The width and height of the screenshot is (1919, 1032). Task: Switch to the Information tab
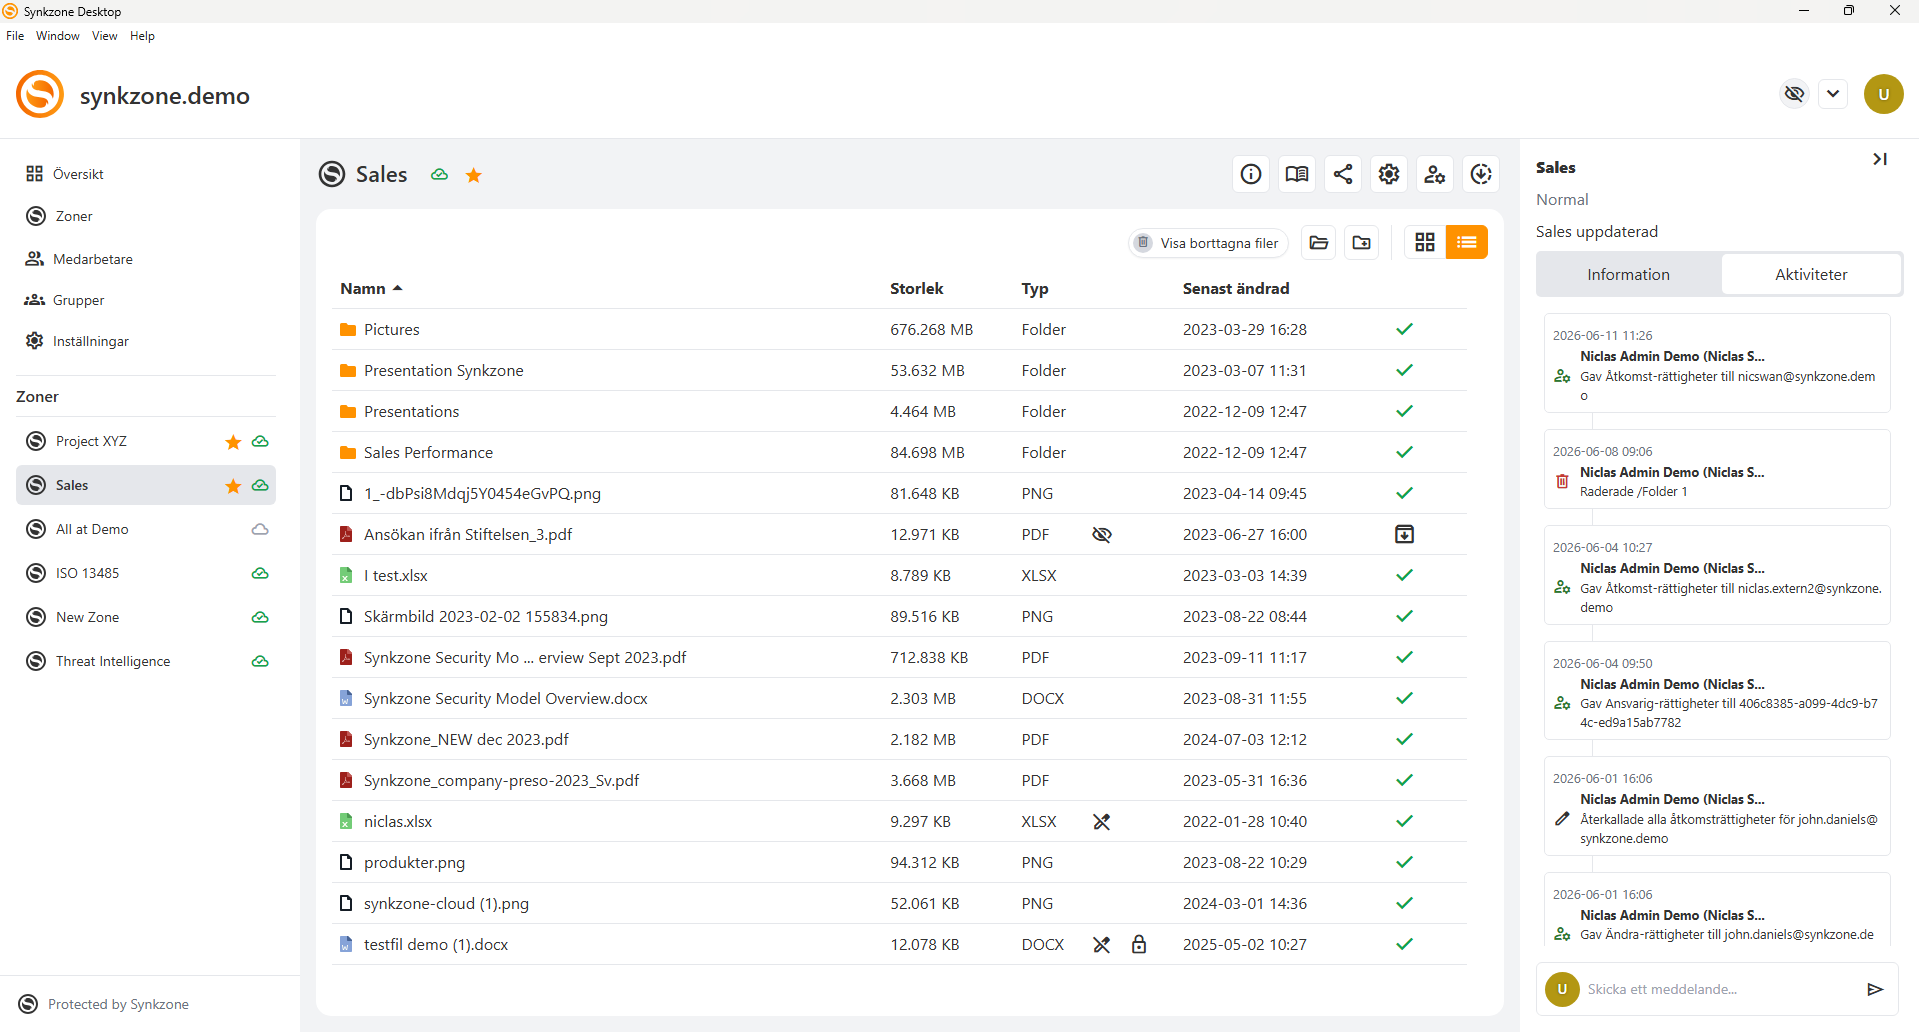tap(1628, 274)
